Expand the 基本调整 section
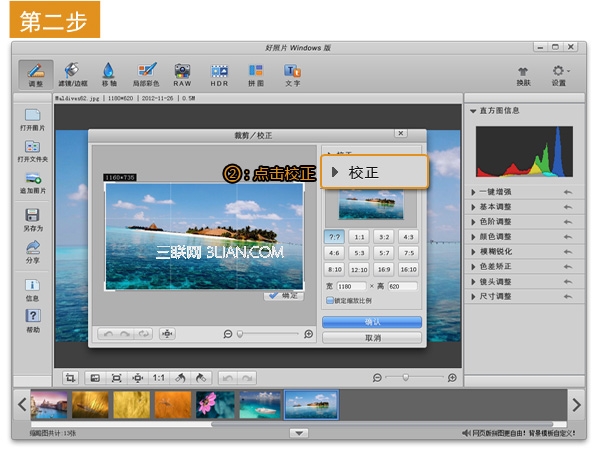Viewport: 600px width, 458px height. click(473, 207)
